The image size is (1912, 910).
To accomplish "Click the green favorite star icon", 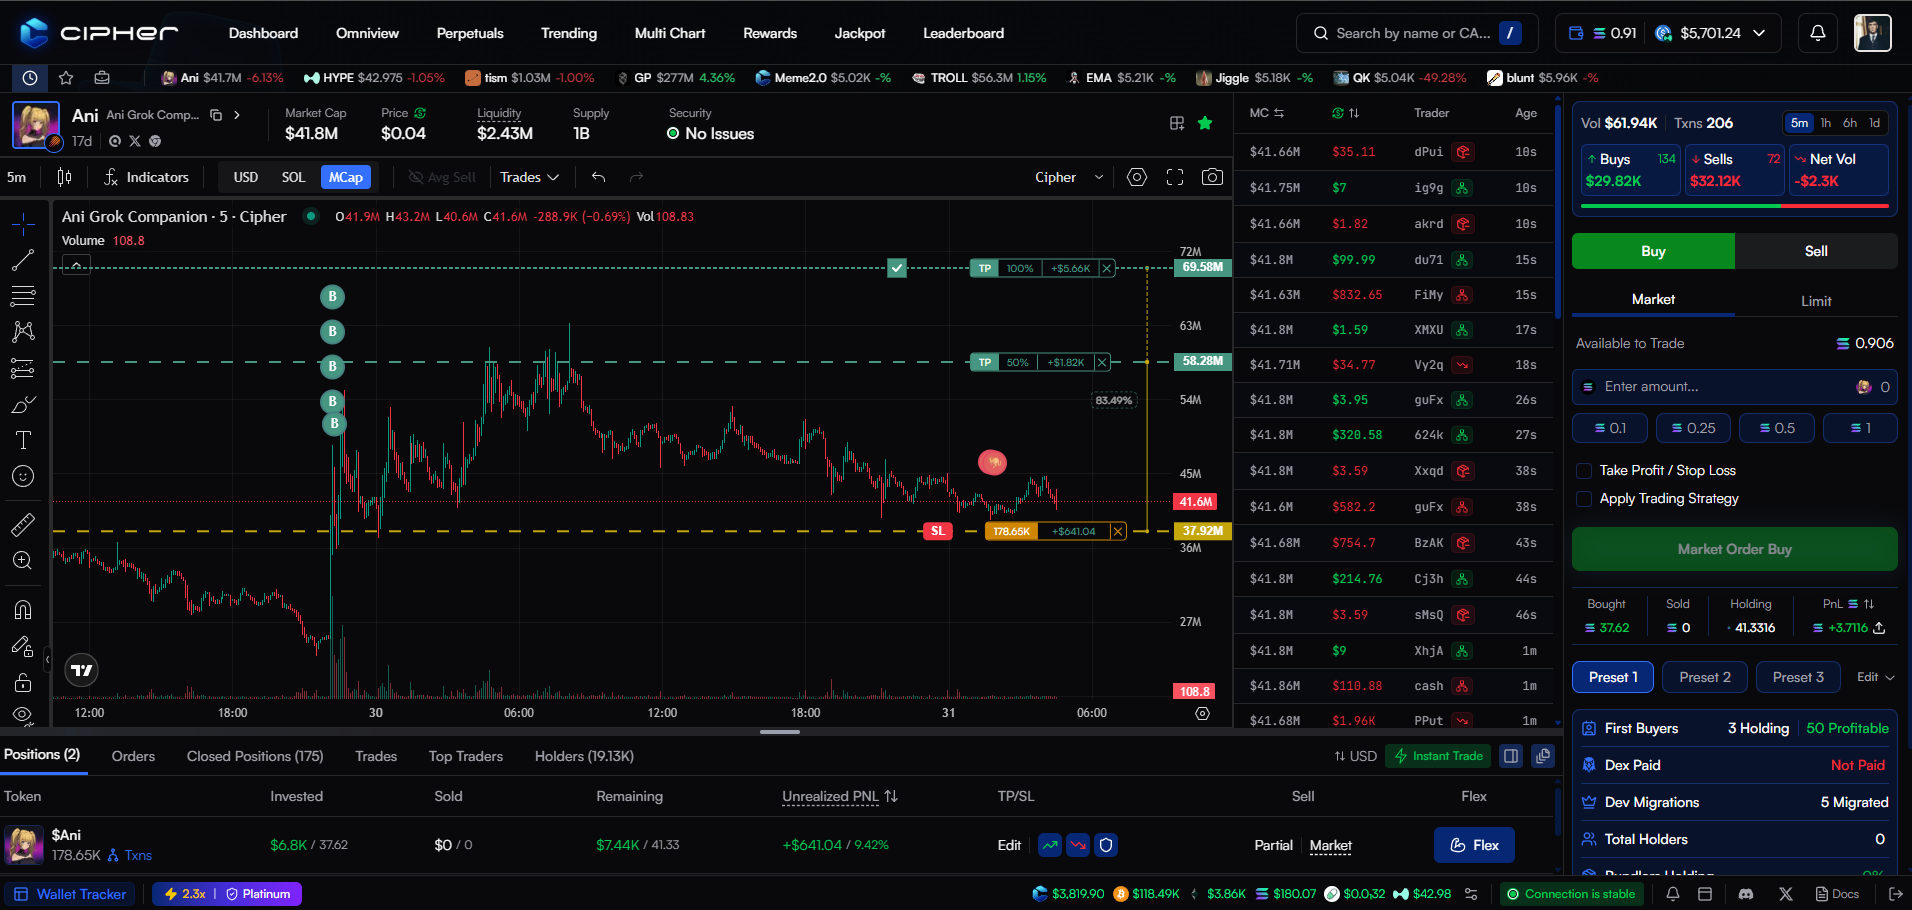I will (1205, 123).
